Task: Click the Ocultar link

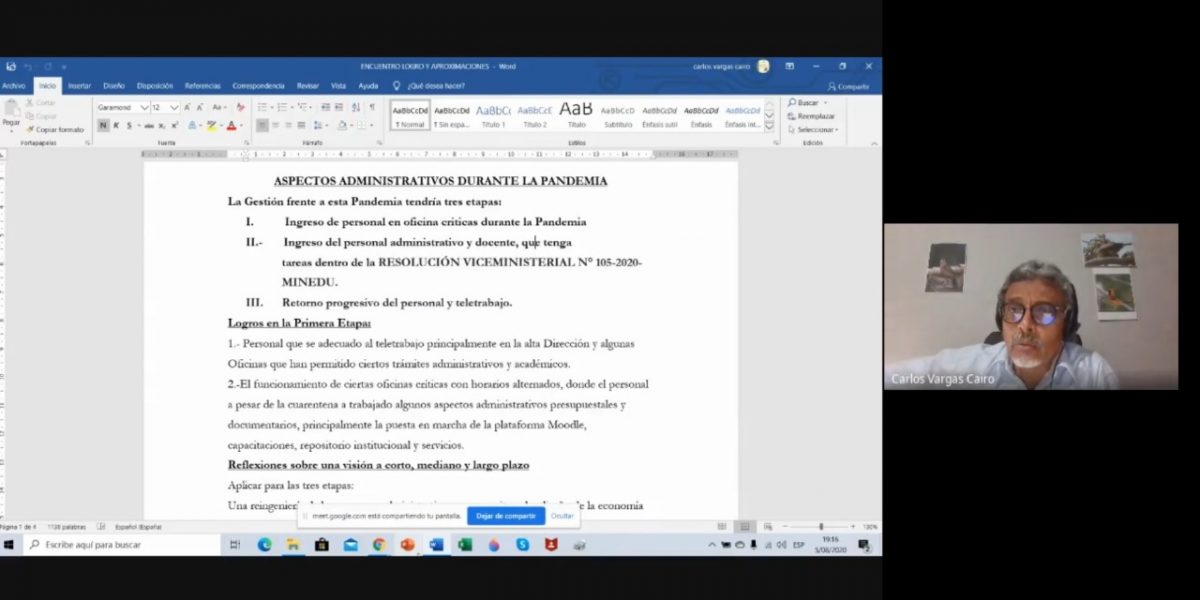Action: (x=562, y=516)
